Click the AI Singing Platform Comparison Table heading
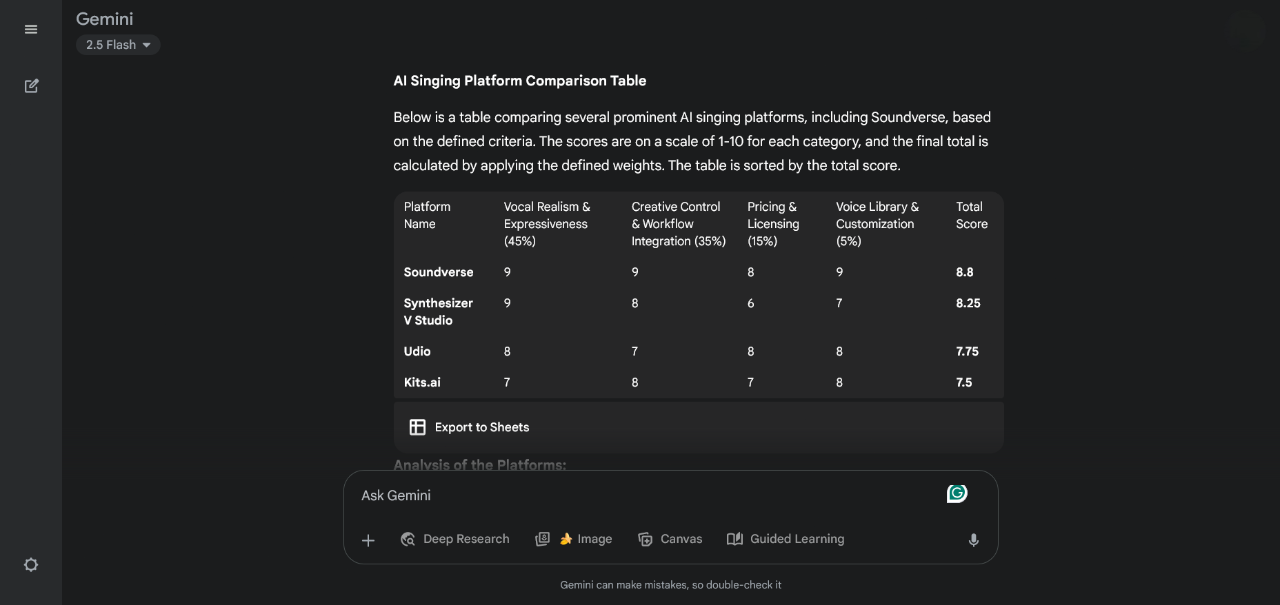Image resolution: width=1280 pixels, height=605 pixels. coord(520,81)
